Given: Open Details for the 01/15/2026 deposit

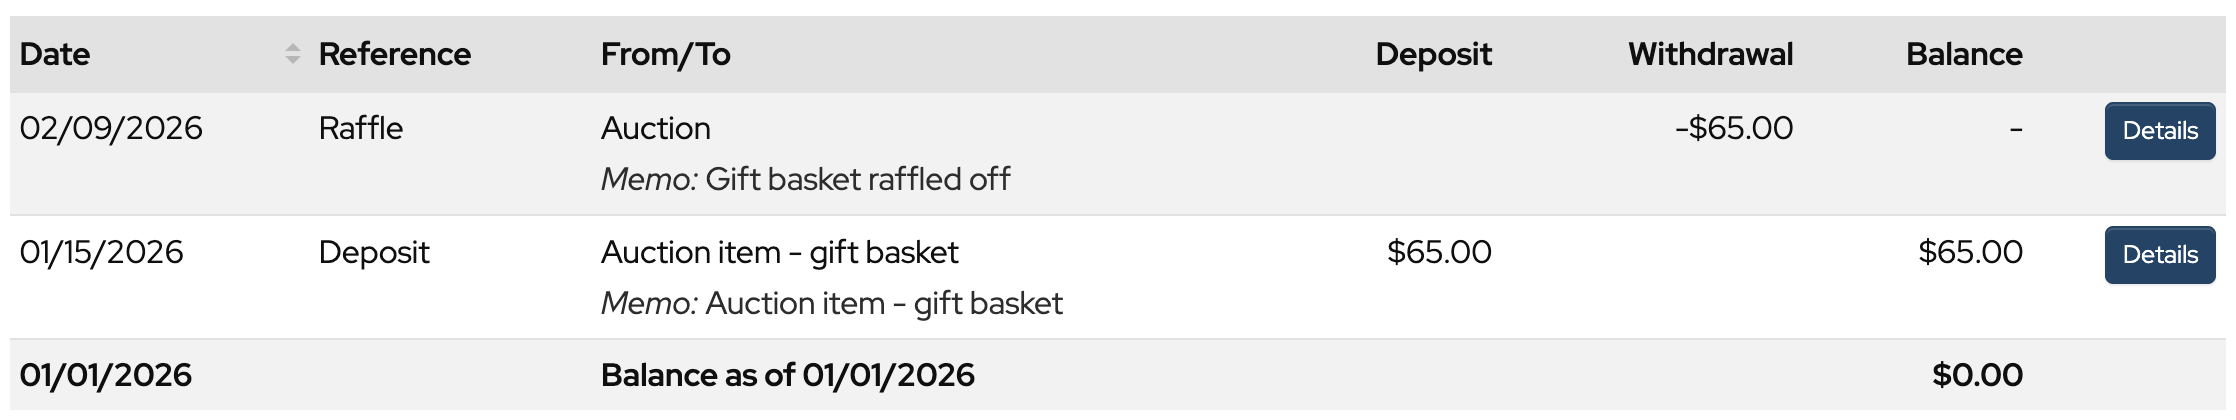Looking at the screenshot, I should [x=2159, y=255].
